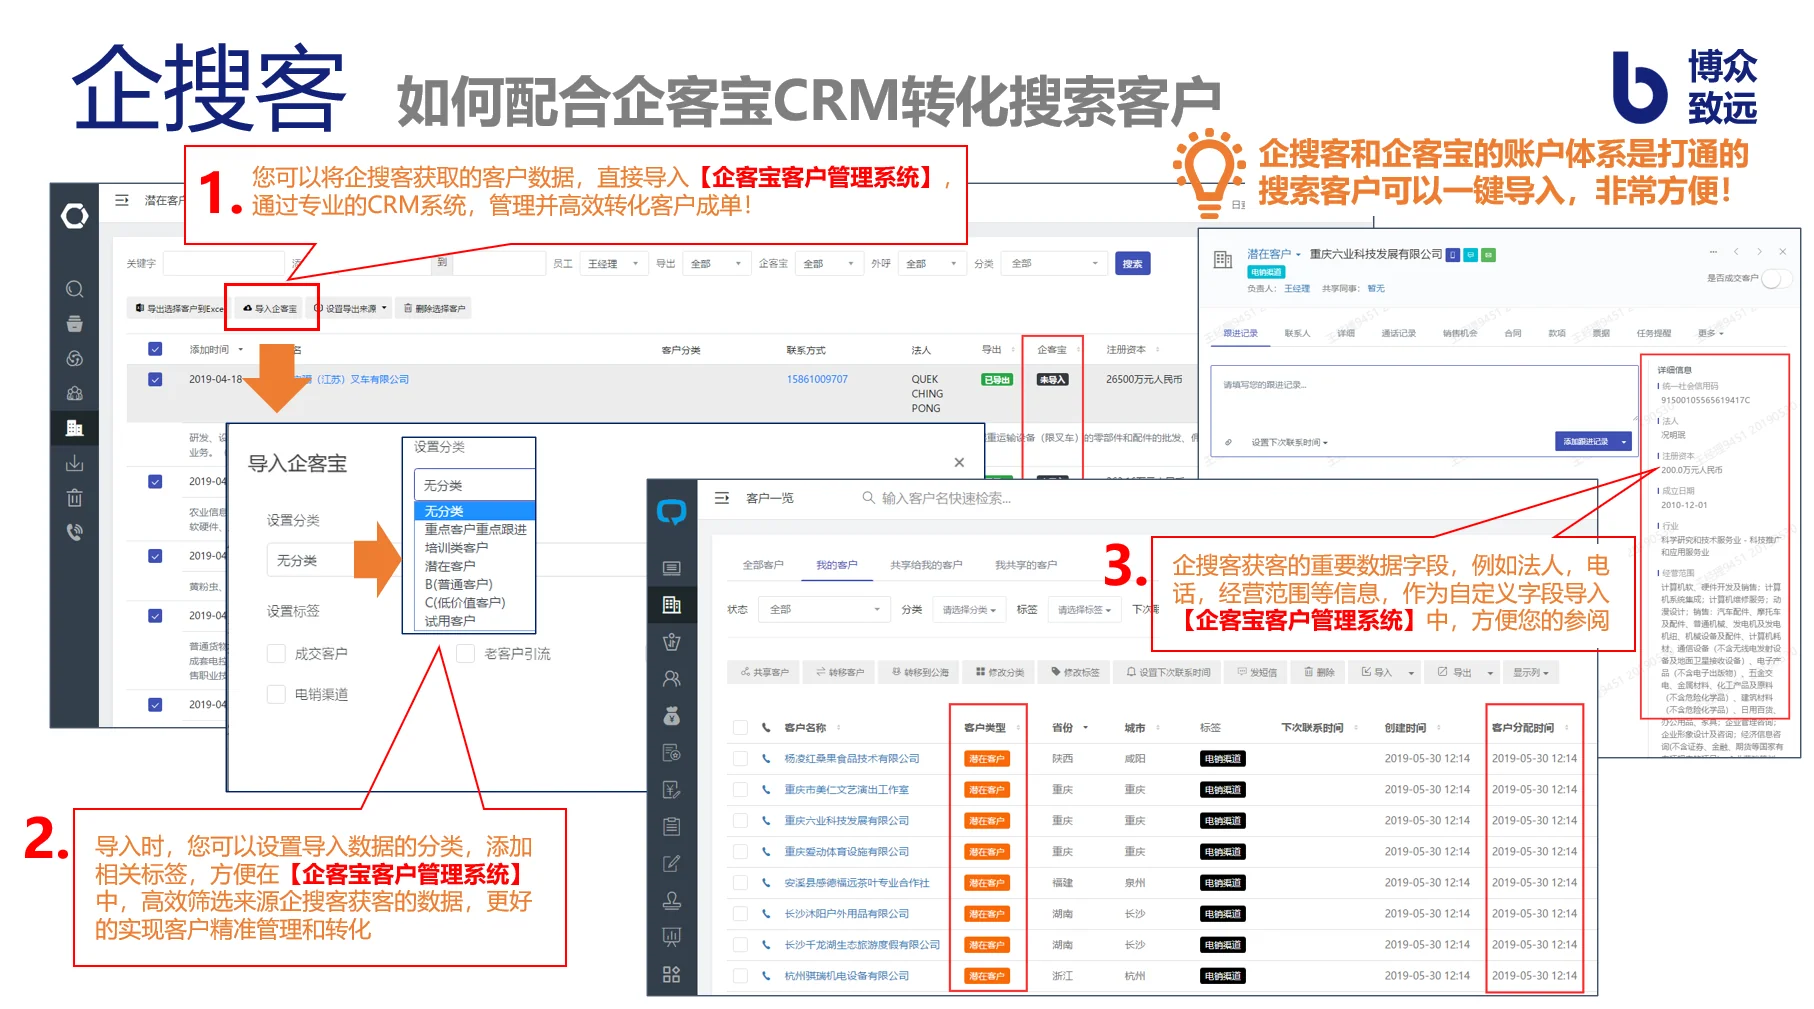This screenshot has height=1009, width=1814.
Task: Uncheck the row dated 2019-04-18
Action: pos(155,379)
